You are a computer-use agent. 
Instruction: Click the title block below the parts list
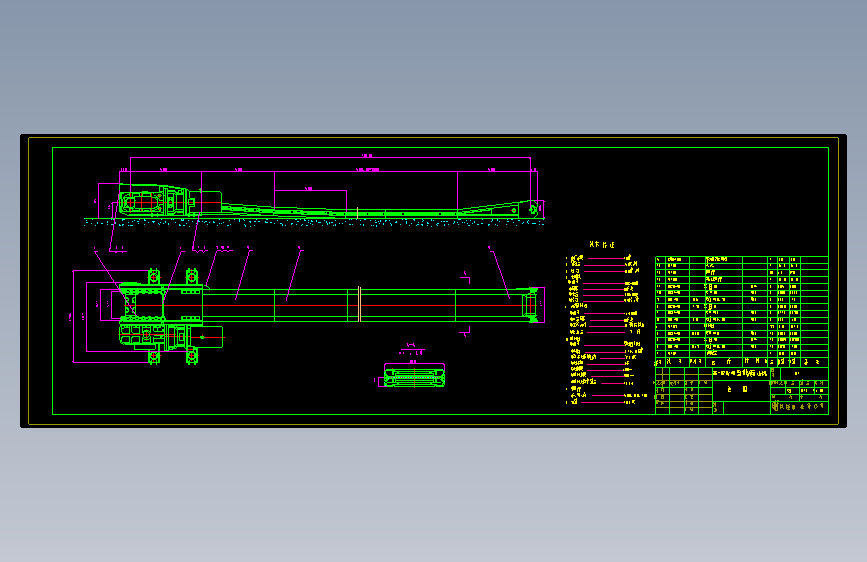(x=741, y=391)
